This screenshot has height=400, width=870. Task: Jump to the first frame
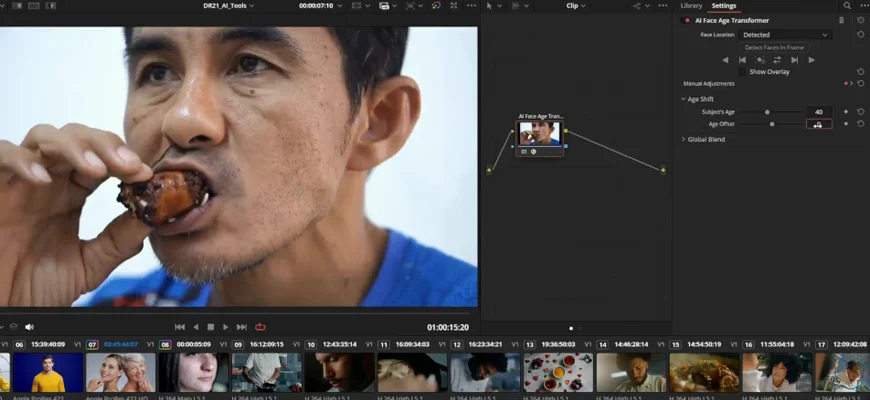(x=180, y=327)
